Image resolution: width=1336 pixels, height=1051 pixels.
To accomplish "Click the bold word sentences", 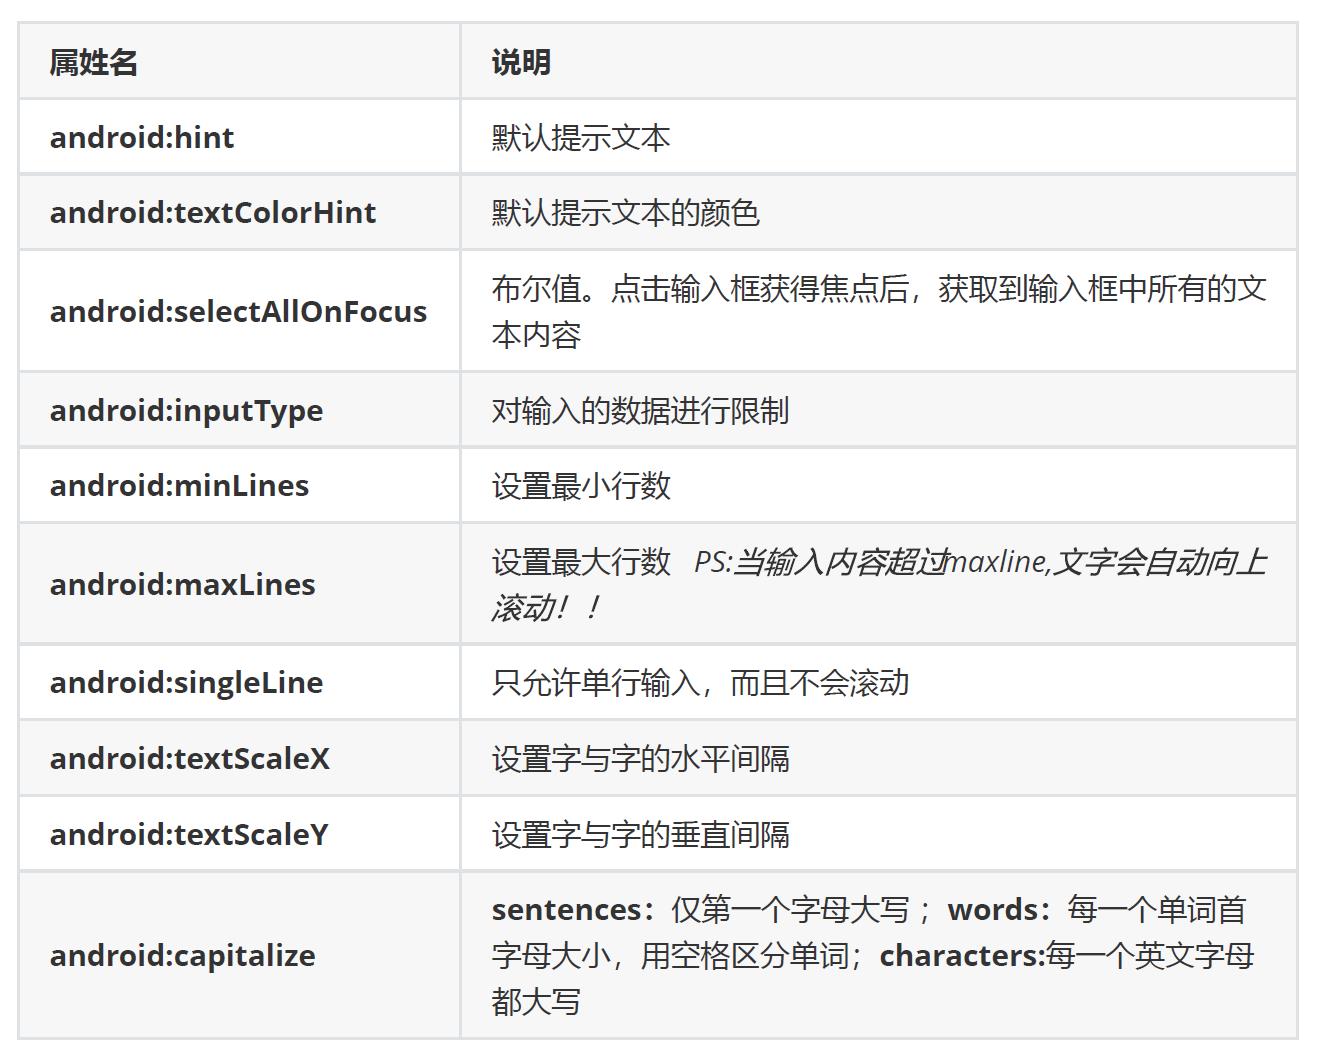I will click(x=566, y=910).
